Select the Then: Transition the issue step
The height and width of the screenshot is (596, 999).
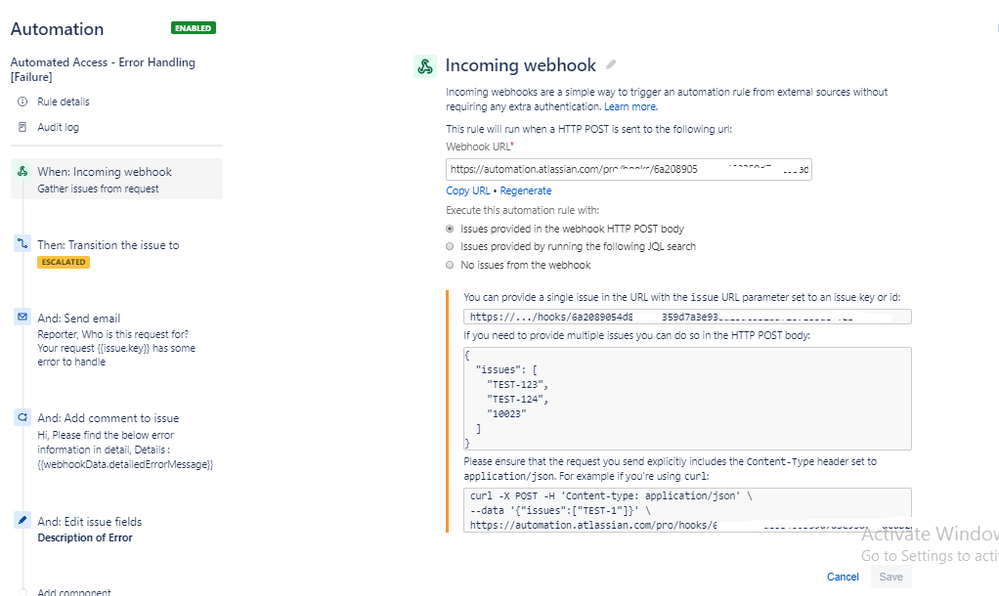click(x=108, y=245)
